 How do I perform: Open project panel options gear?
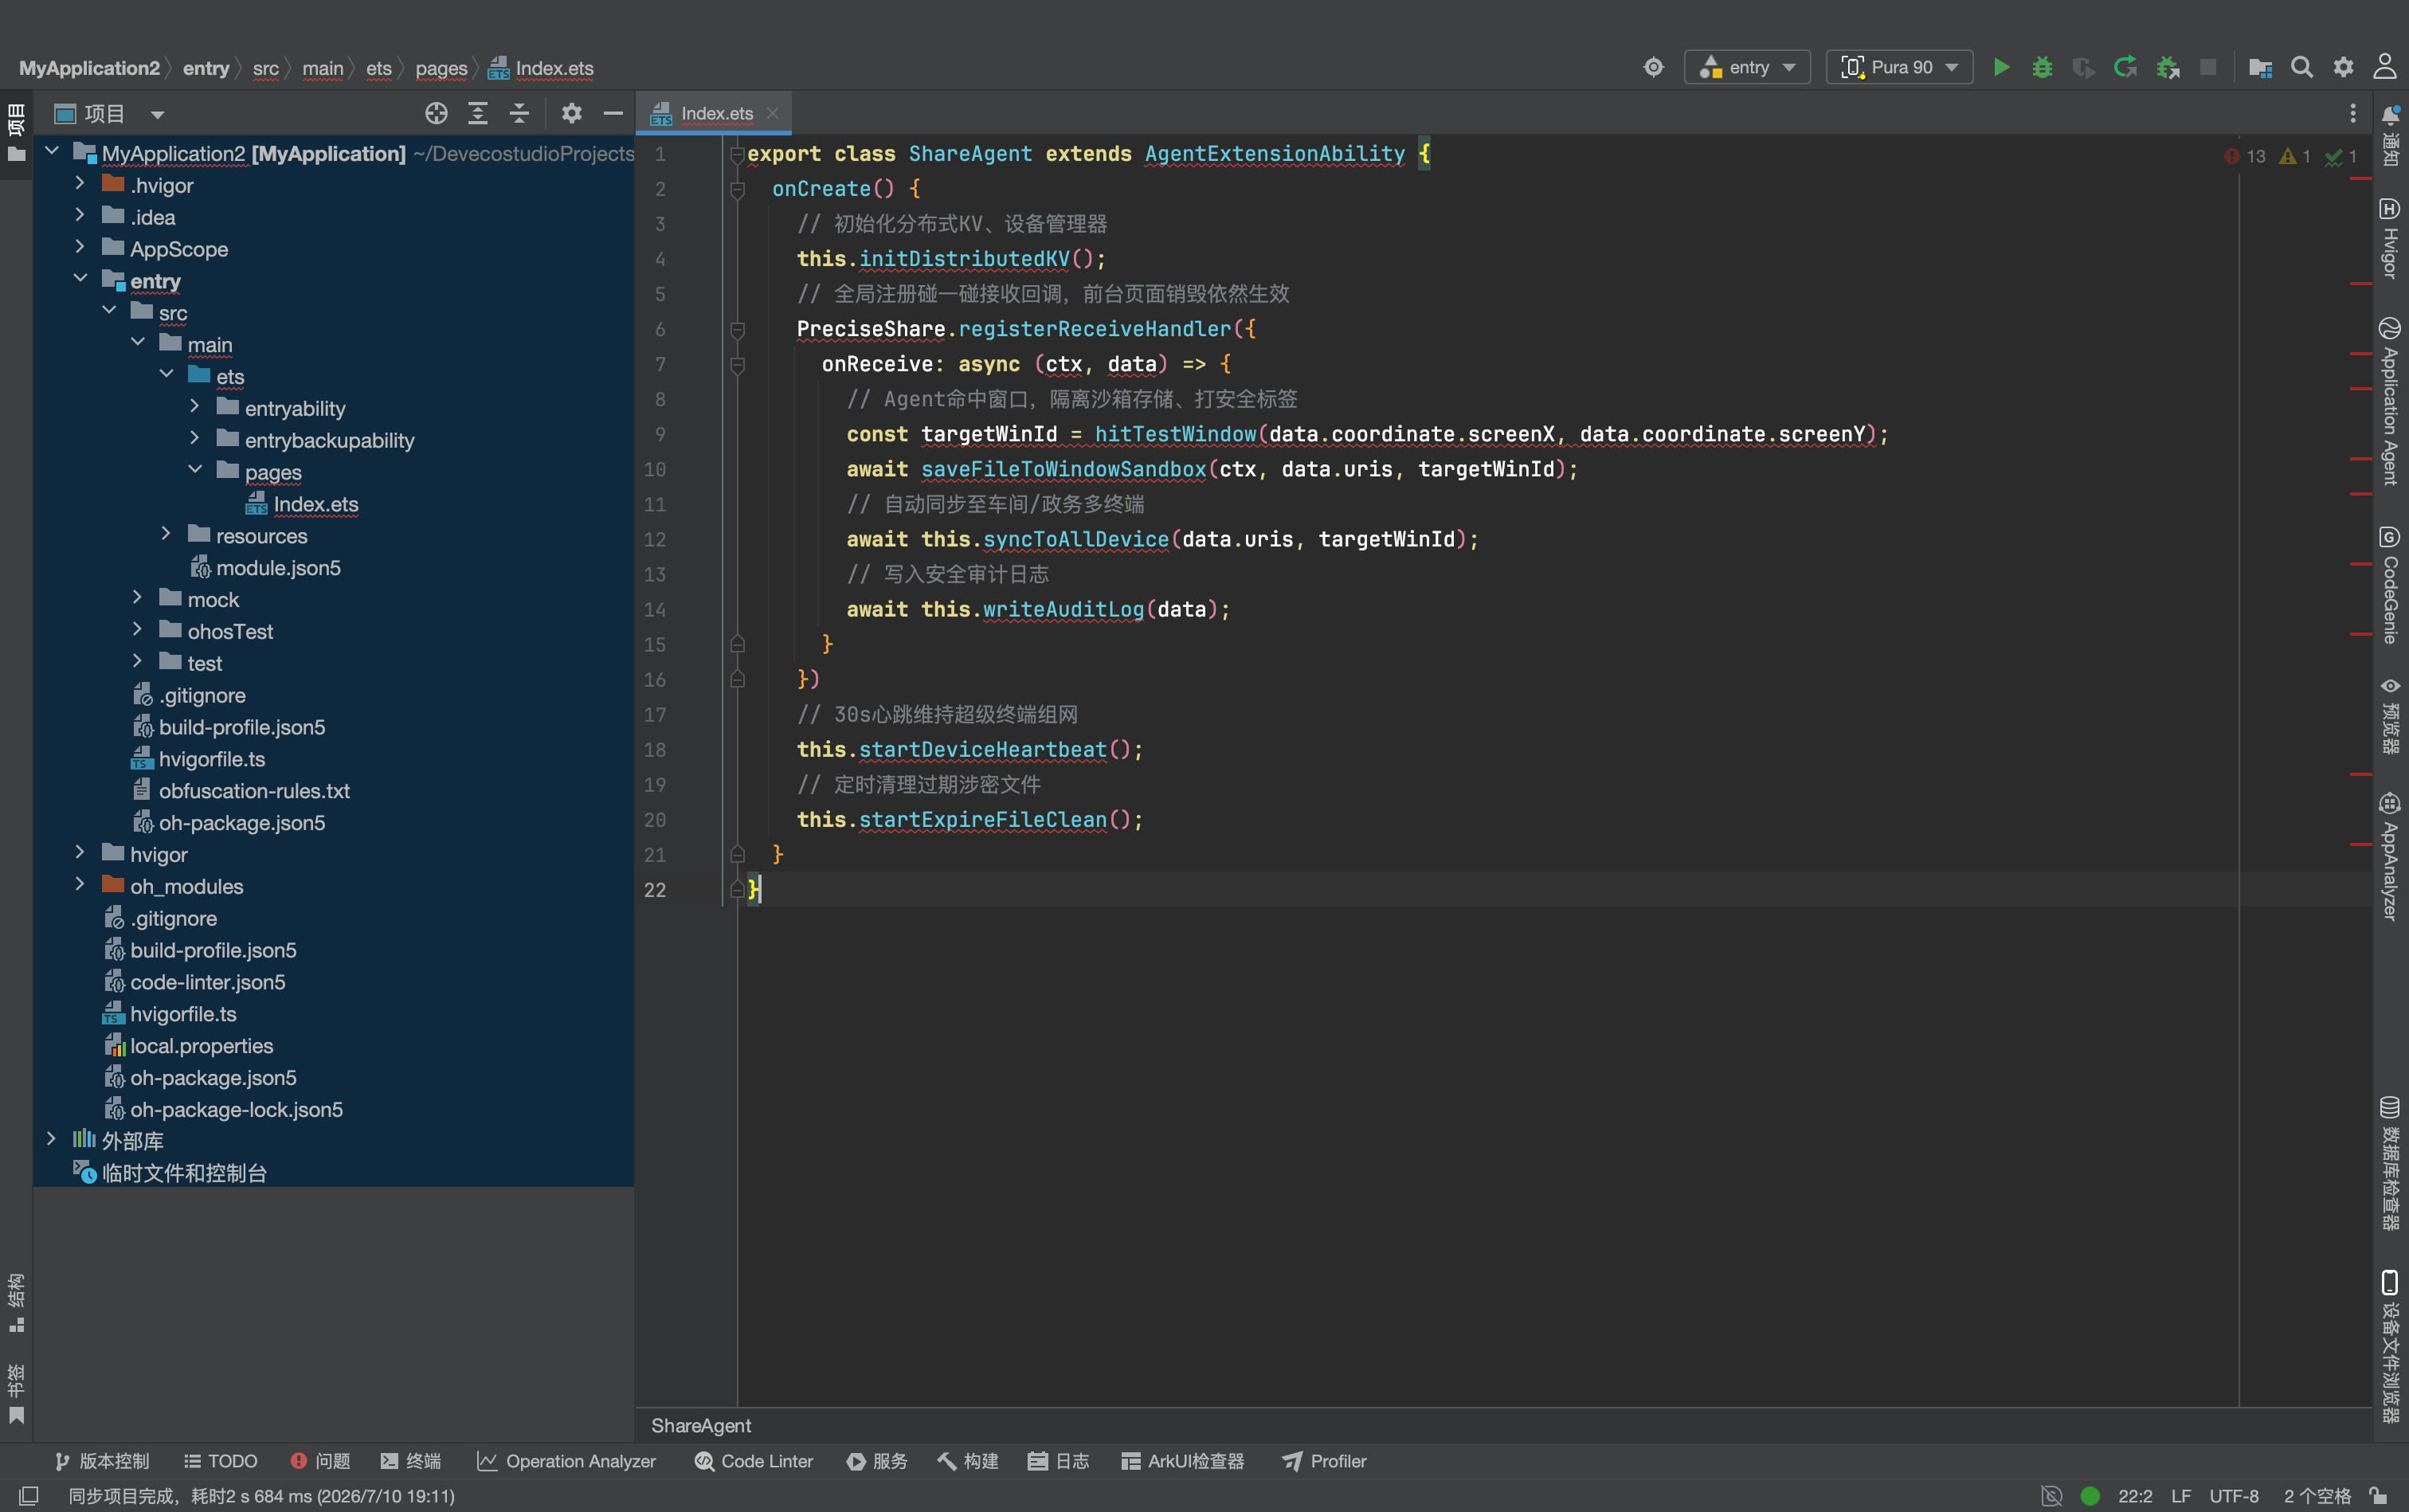571,113
